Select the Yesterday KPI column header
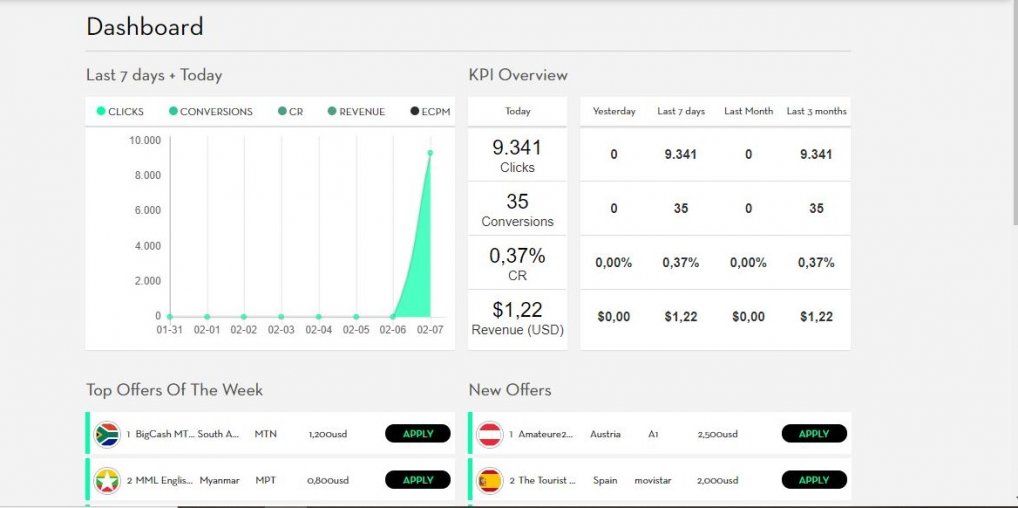The height and width of the screenshot is (508, 1018). click(x=614, y=111)
